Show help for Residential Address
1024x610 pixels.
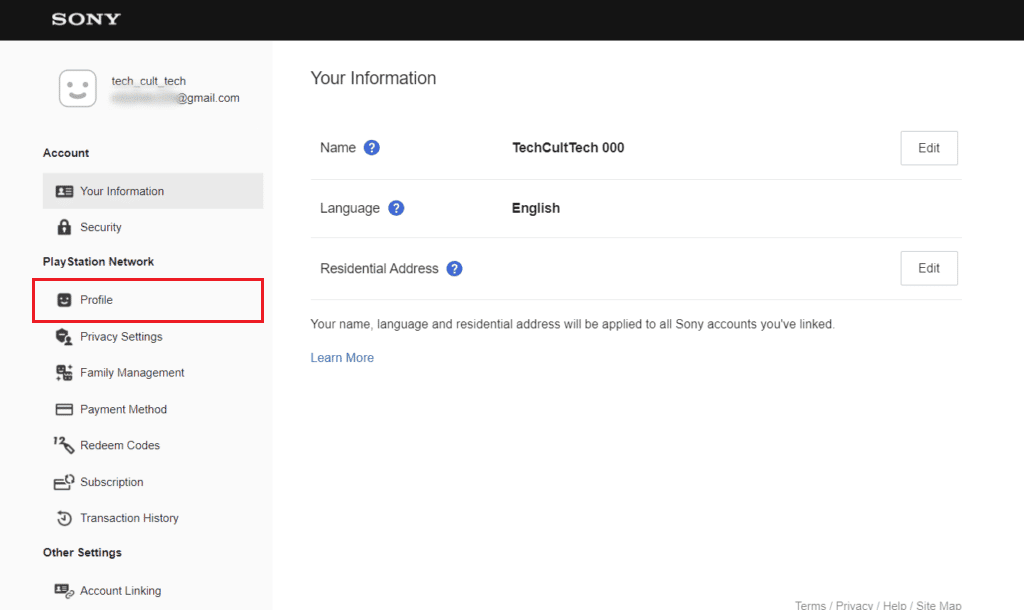(x=455, y=269)
